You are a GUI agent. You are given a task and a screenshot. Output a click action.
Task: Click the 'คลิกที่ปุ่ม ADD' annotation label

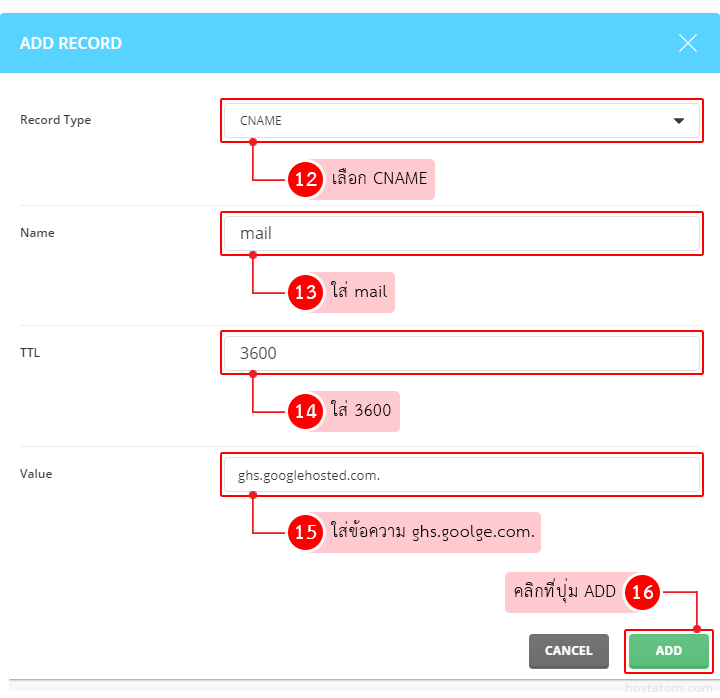(565, 592)
